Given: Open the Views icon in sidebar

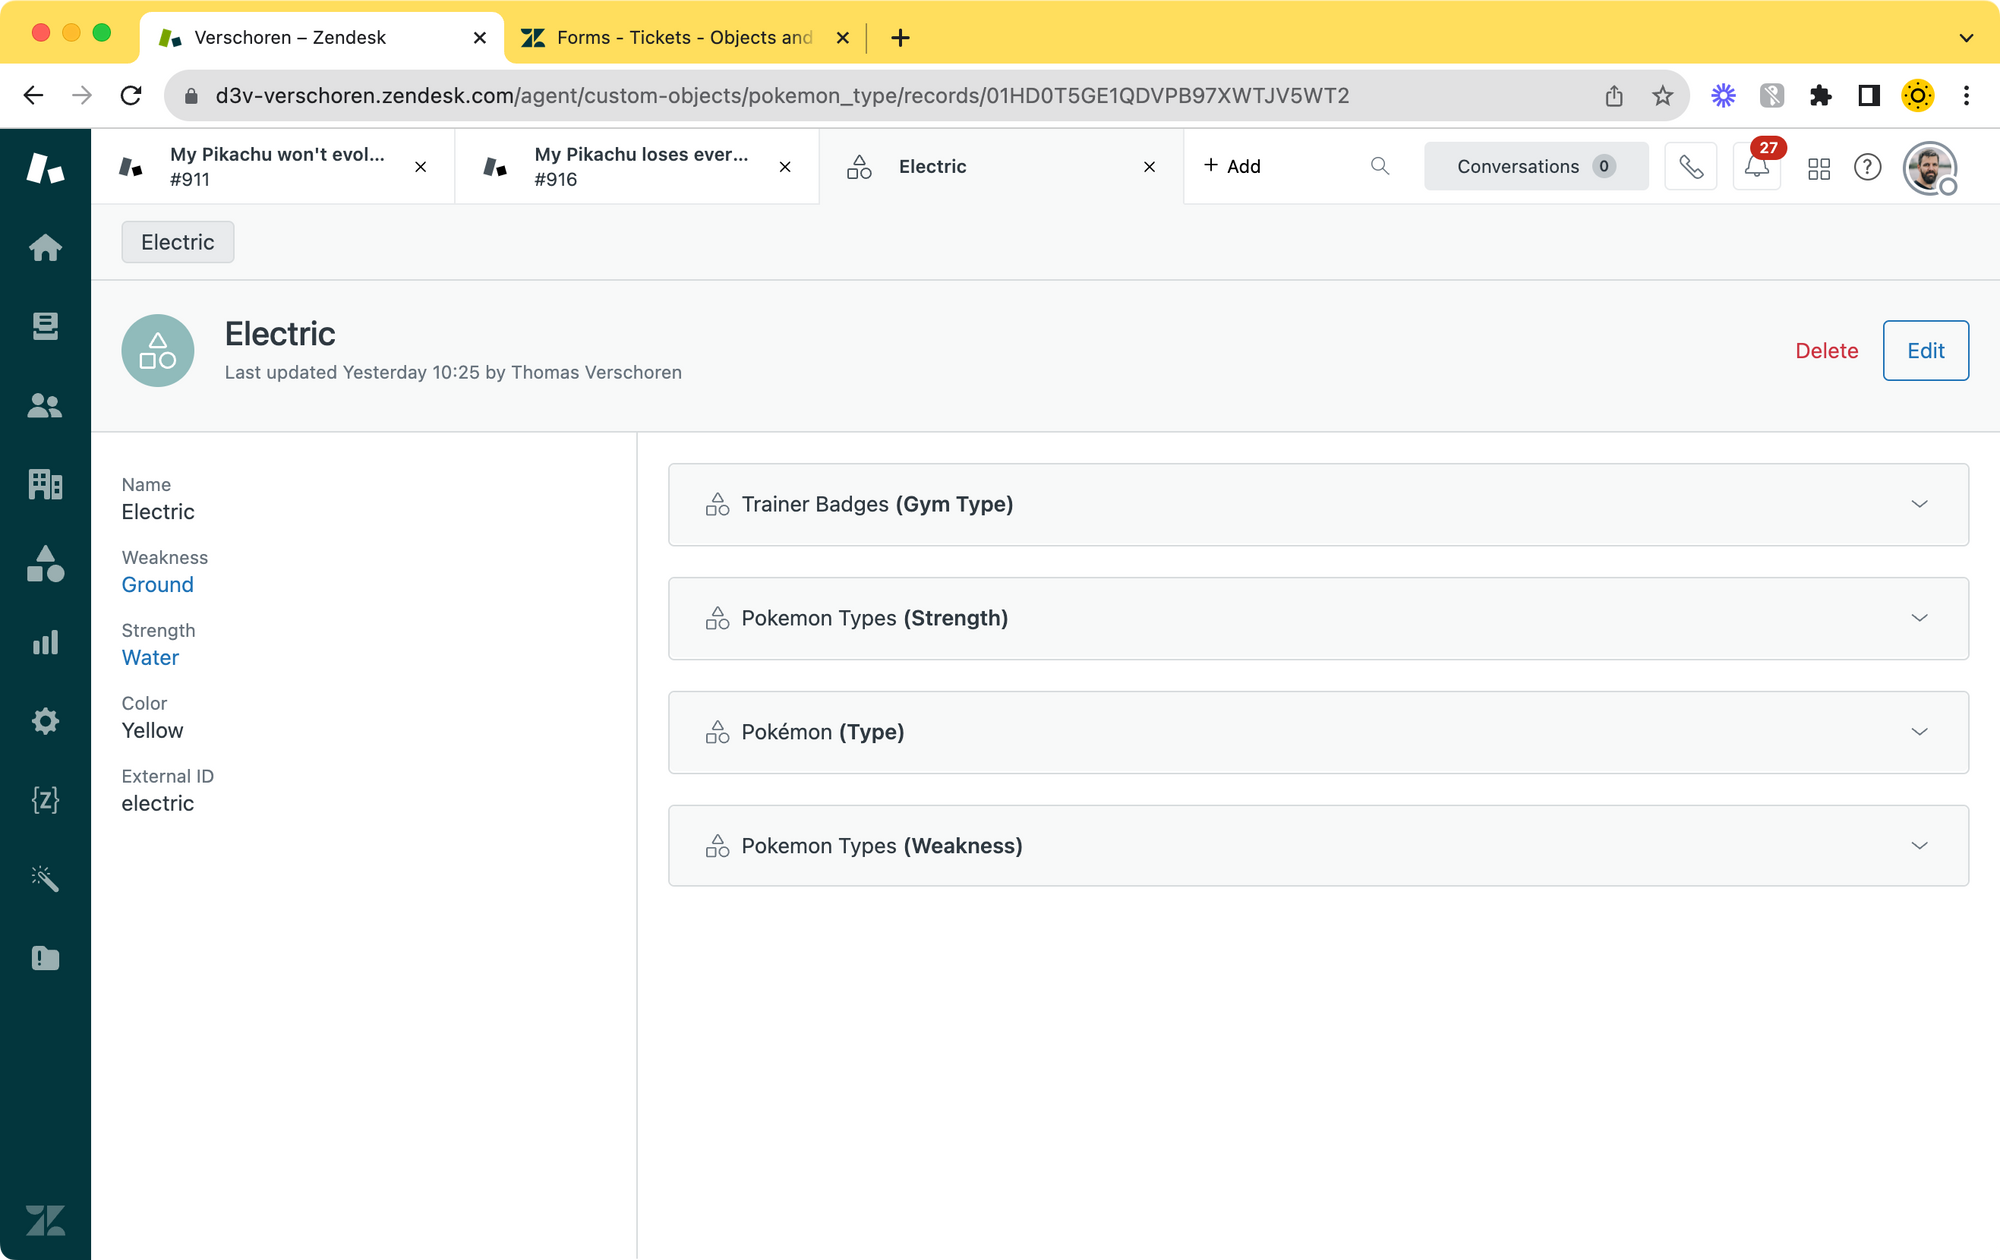Looking at the screenshot, I should [45, 326].
